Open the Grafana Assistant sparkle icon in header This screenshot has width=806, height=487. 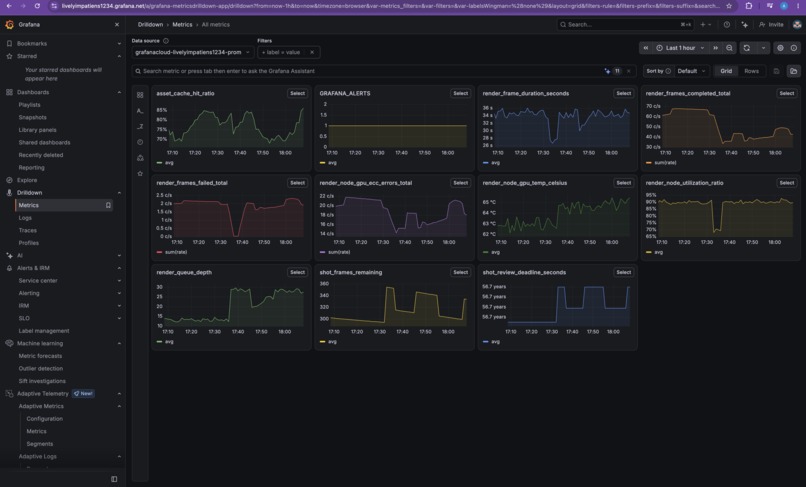[x=744, y=25]
